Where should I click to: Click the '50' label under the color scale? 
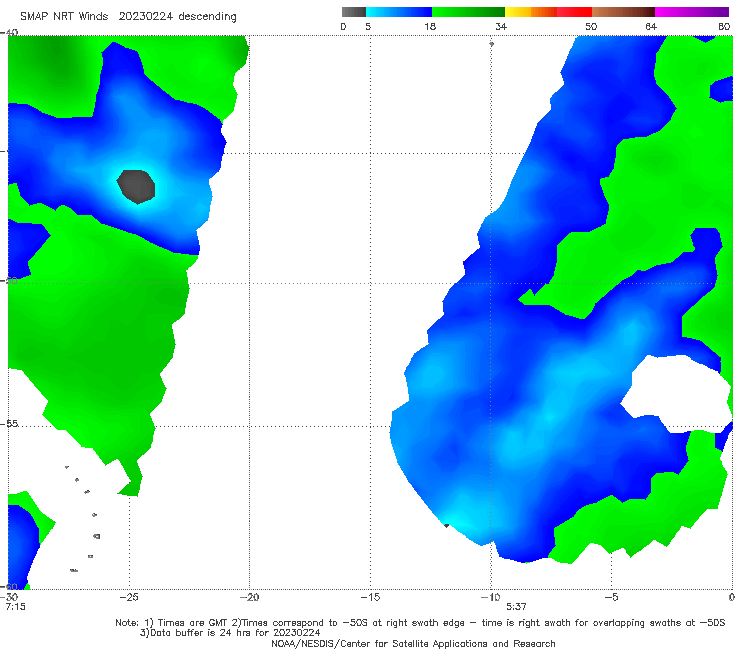(x=591, y=27)
